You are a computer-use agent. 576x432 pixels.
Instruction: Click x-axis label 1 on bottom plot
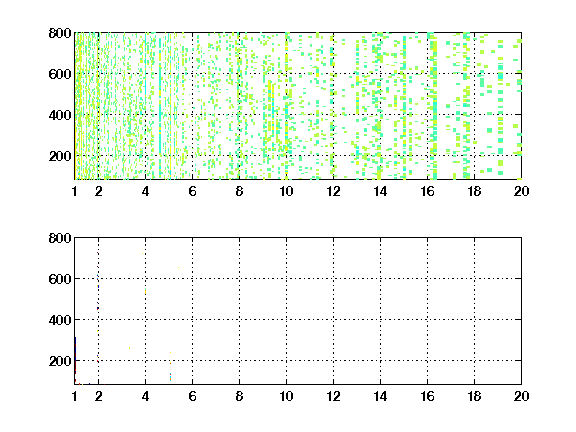(x=75, y=396)
